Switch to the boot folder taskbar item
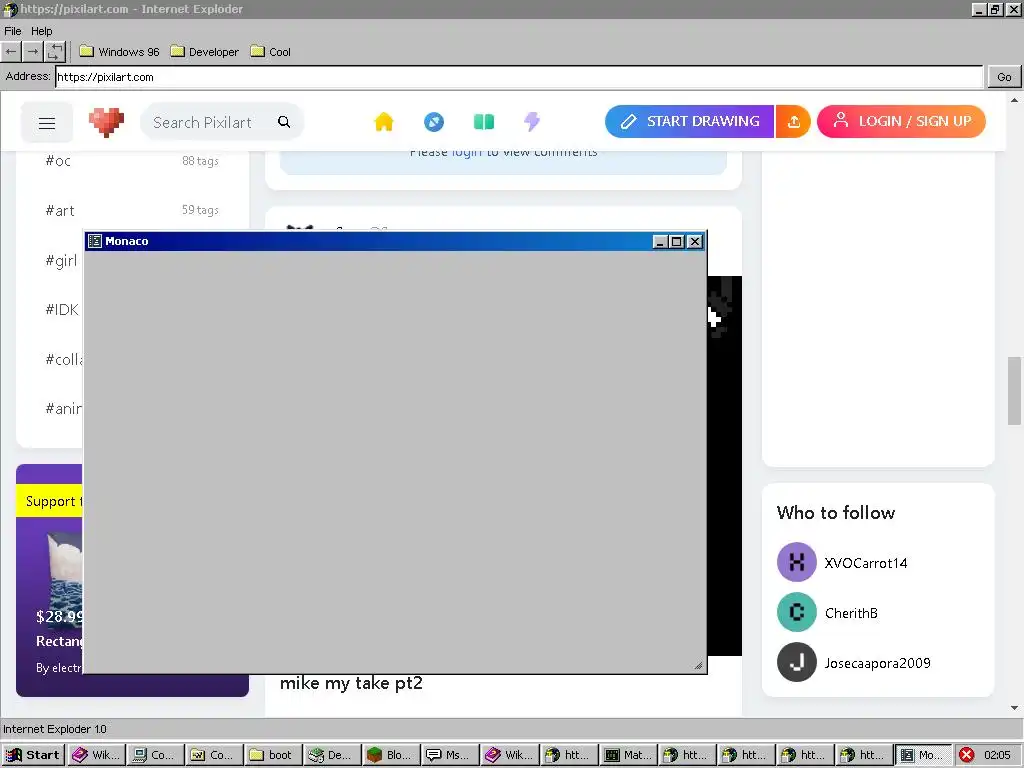1024x768 pixels. pos(273,755)
